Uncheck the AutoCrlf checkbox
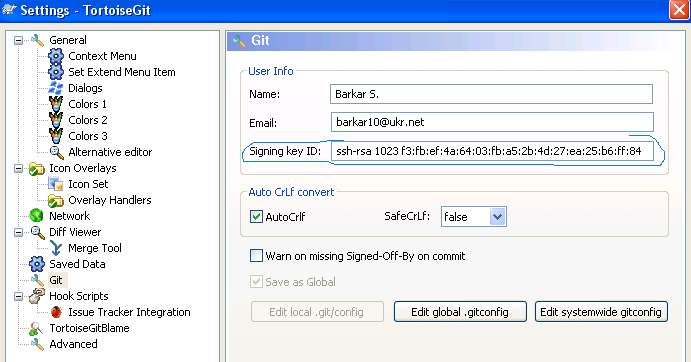 coord(256,216)
